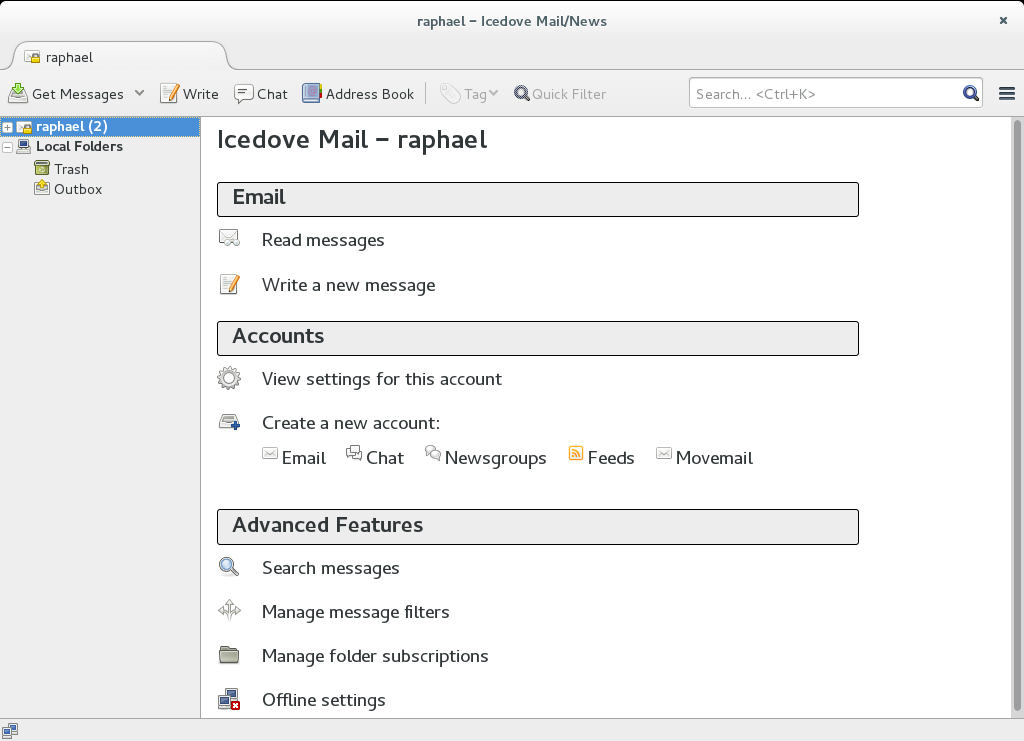Screen dimensions: 1024x741
Task: Expand the raphael account tree
Action: click(8, 127)
